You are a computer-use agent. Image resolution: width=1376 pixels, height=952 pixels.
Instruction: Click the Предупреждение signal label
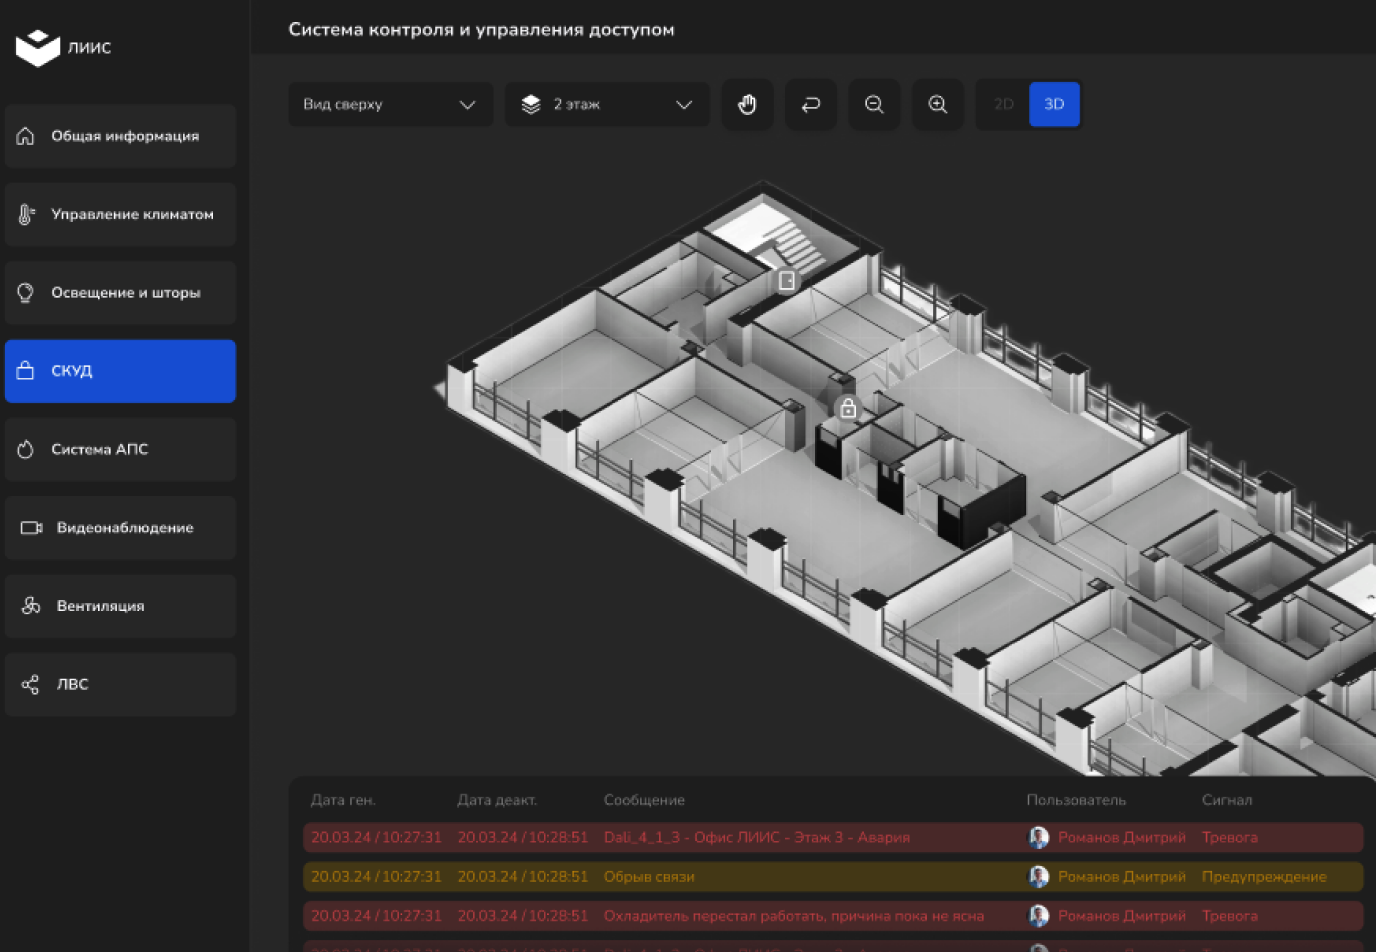[x=1264, y=877]
